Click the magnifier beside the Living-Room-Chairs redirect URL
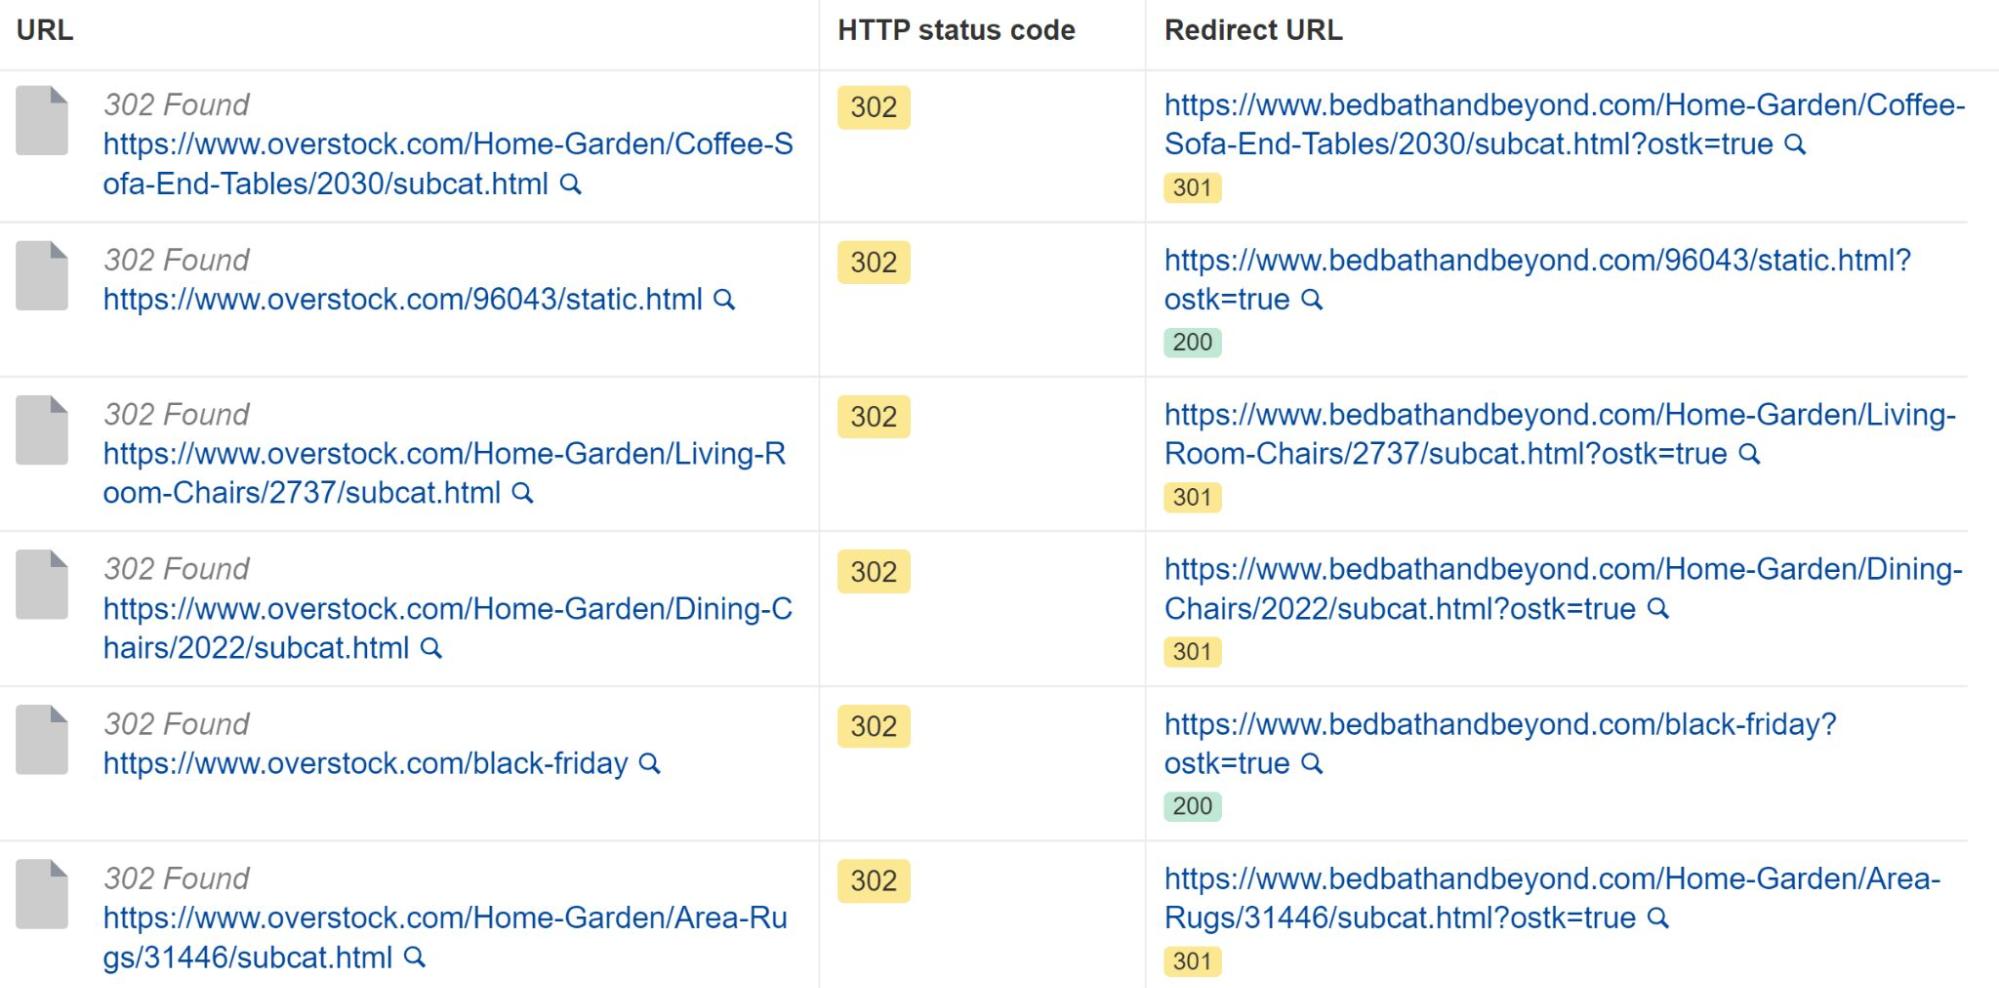This screenshot has height=988, width=1999. point(1749,453)
